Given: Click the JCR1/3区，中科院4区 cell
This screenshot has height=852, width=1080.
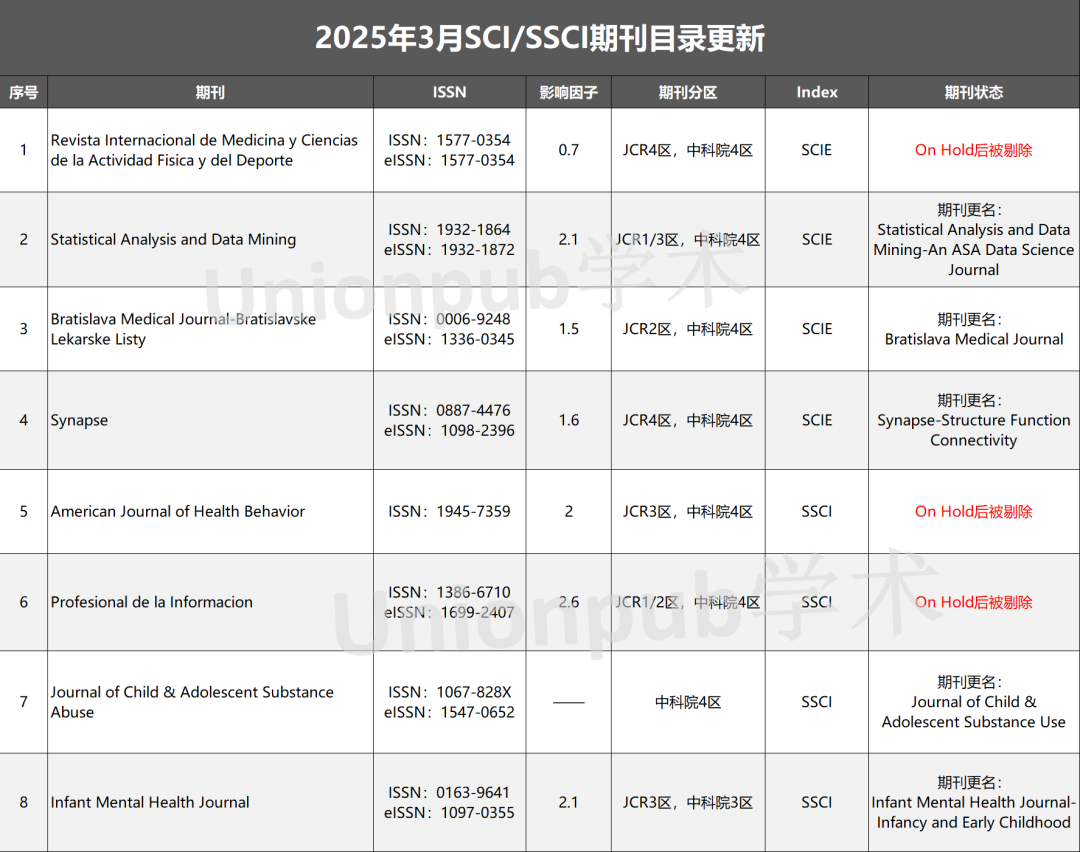Looking at the screenshot, I should pos(688,240).
